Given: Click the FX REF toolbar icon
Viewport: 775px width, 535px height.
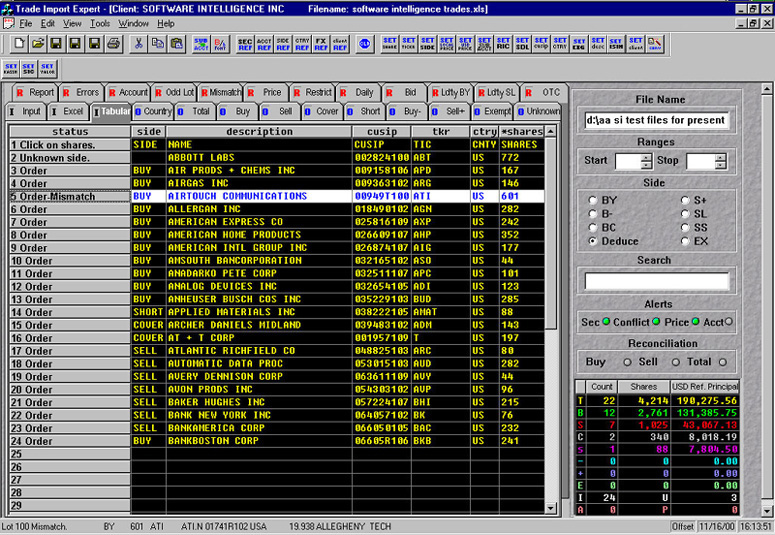Looking at the screenshot, I should point(321,44).
